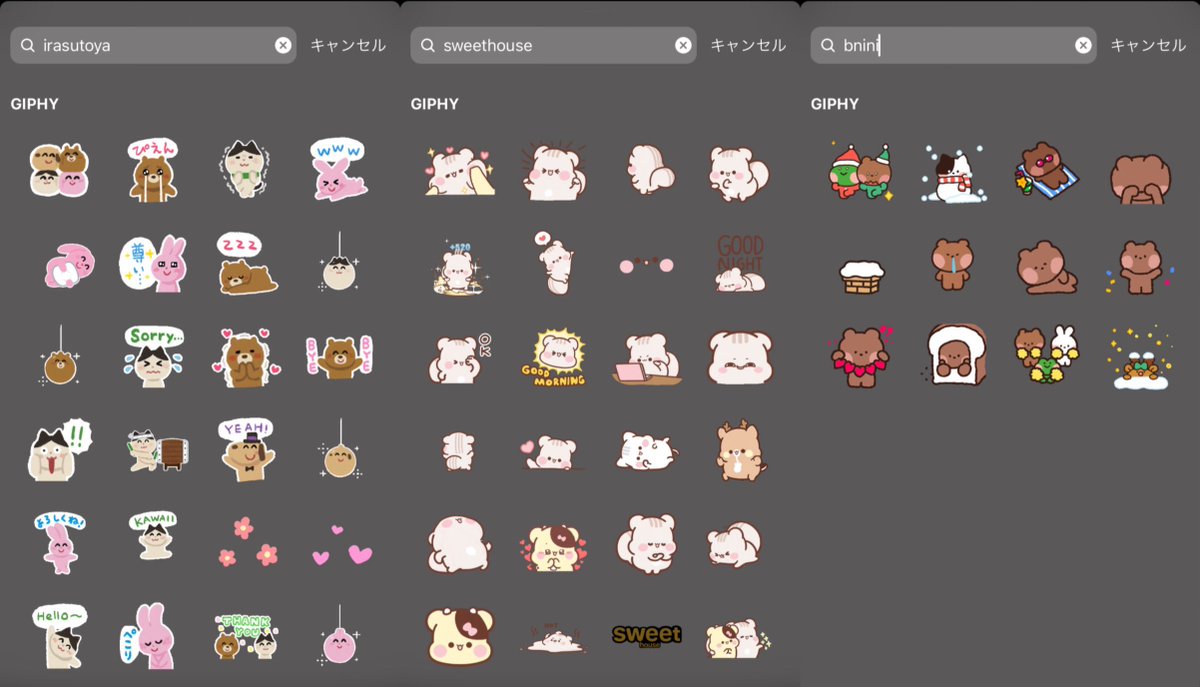The image size is (1200, 687).
Task: Choose the bears in Santa hats sticker
Action: 860,171
